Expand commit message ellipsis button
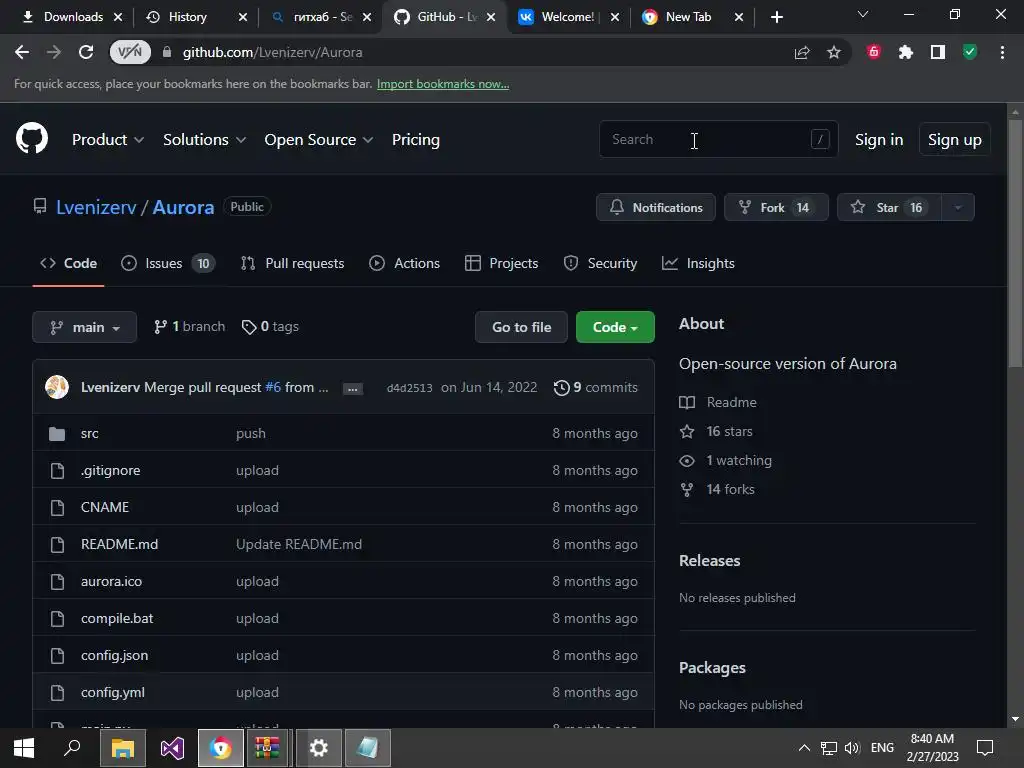 click(353, 389)
